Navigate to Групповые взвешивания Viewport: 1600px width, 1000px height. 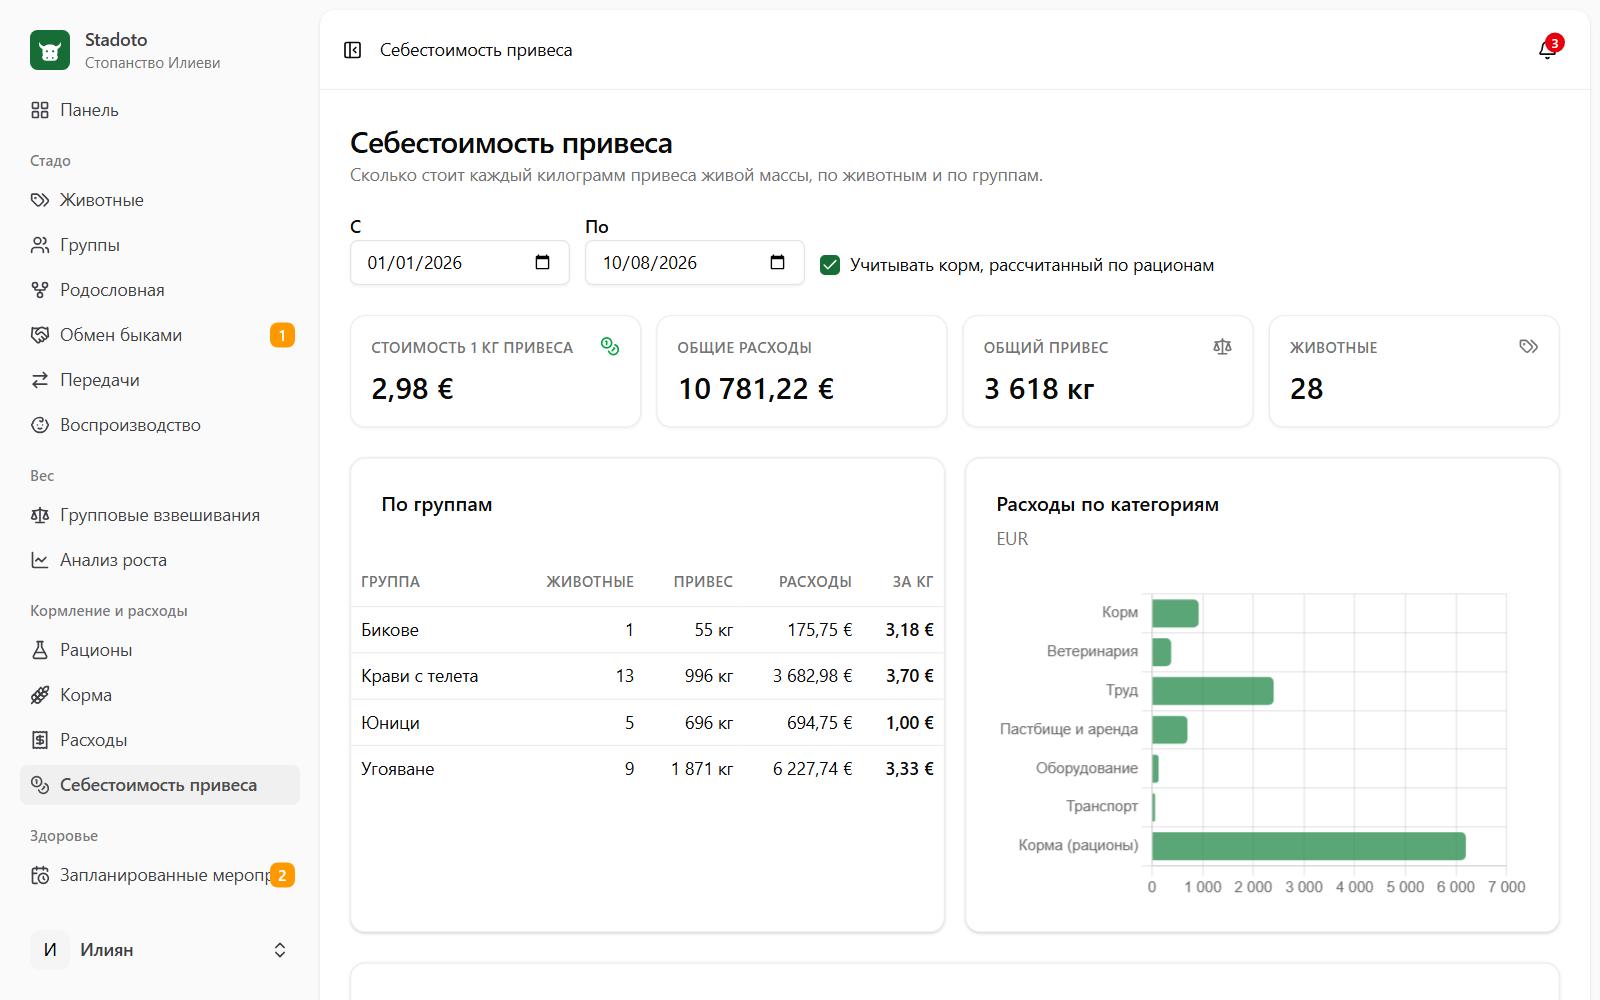(160, 515)
